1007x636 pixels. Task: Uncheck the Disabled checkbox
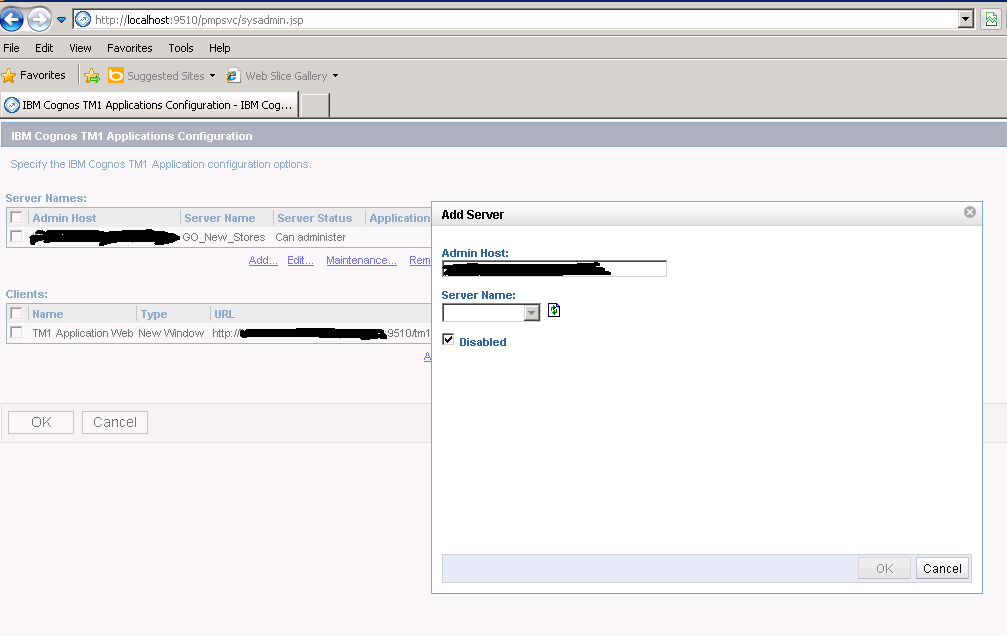[x=448, y=340]
